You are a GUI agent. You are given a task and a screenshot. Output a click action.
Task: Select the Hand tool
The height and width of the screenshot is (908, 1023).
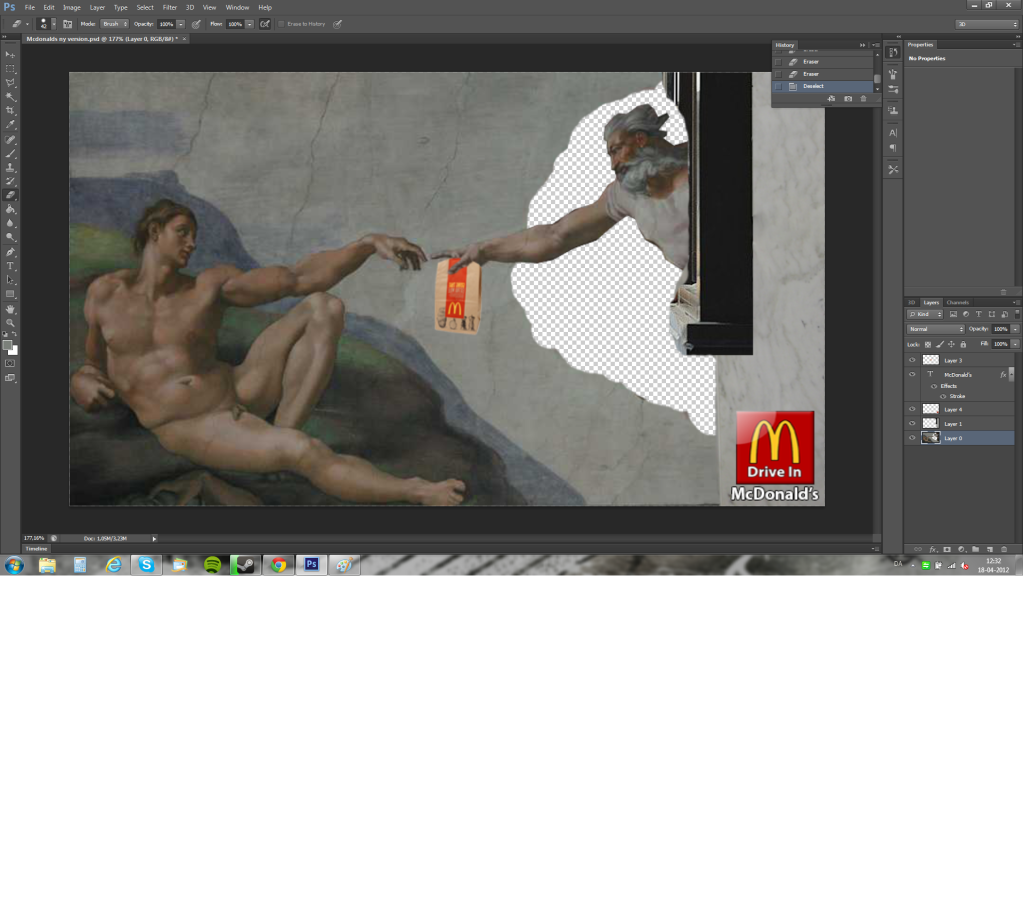pyautogui.click(x=10, y=309)
